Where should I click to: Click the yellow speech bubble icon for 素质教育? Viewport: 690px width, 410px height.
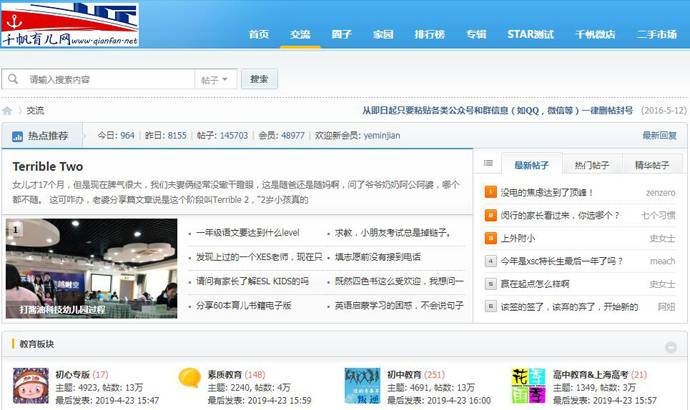click(x=190, y=380)
